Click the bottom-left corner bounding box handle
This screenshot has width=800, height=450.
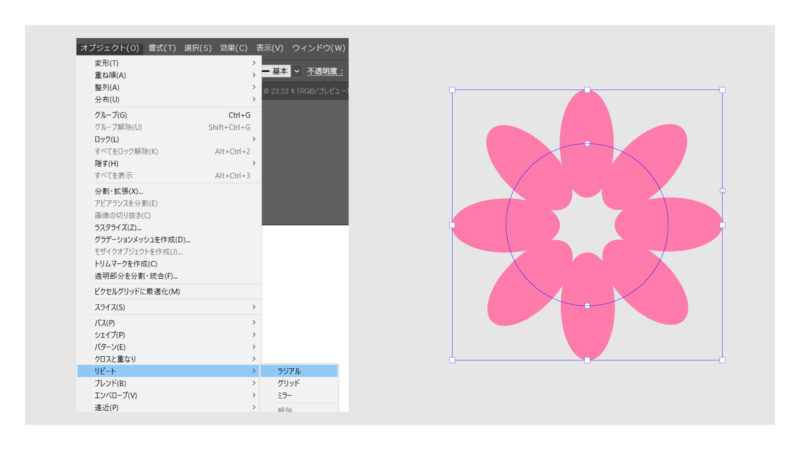point(452,360)
